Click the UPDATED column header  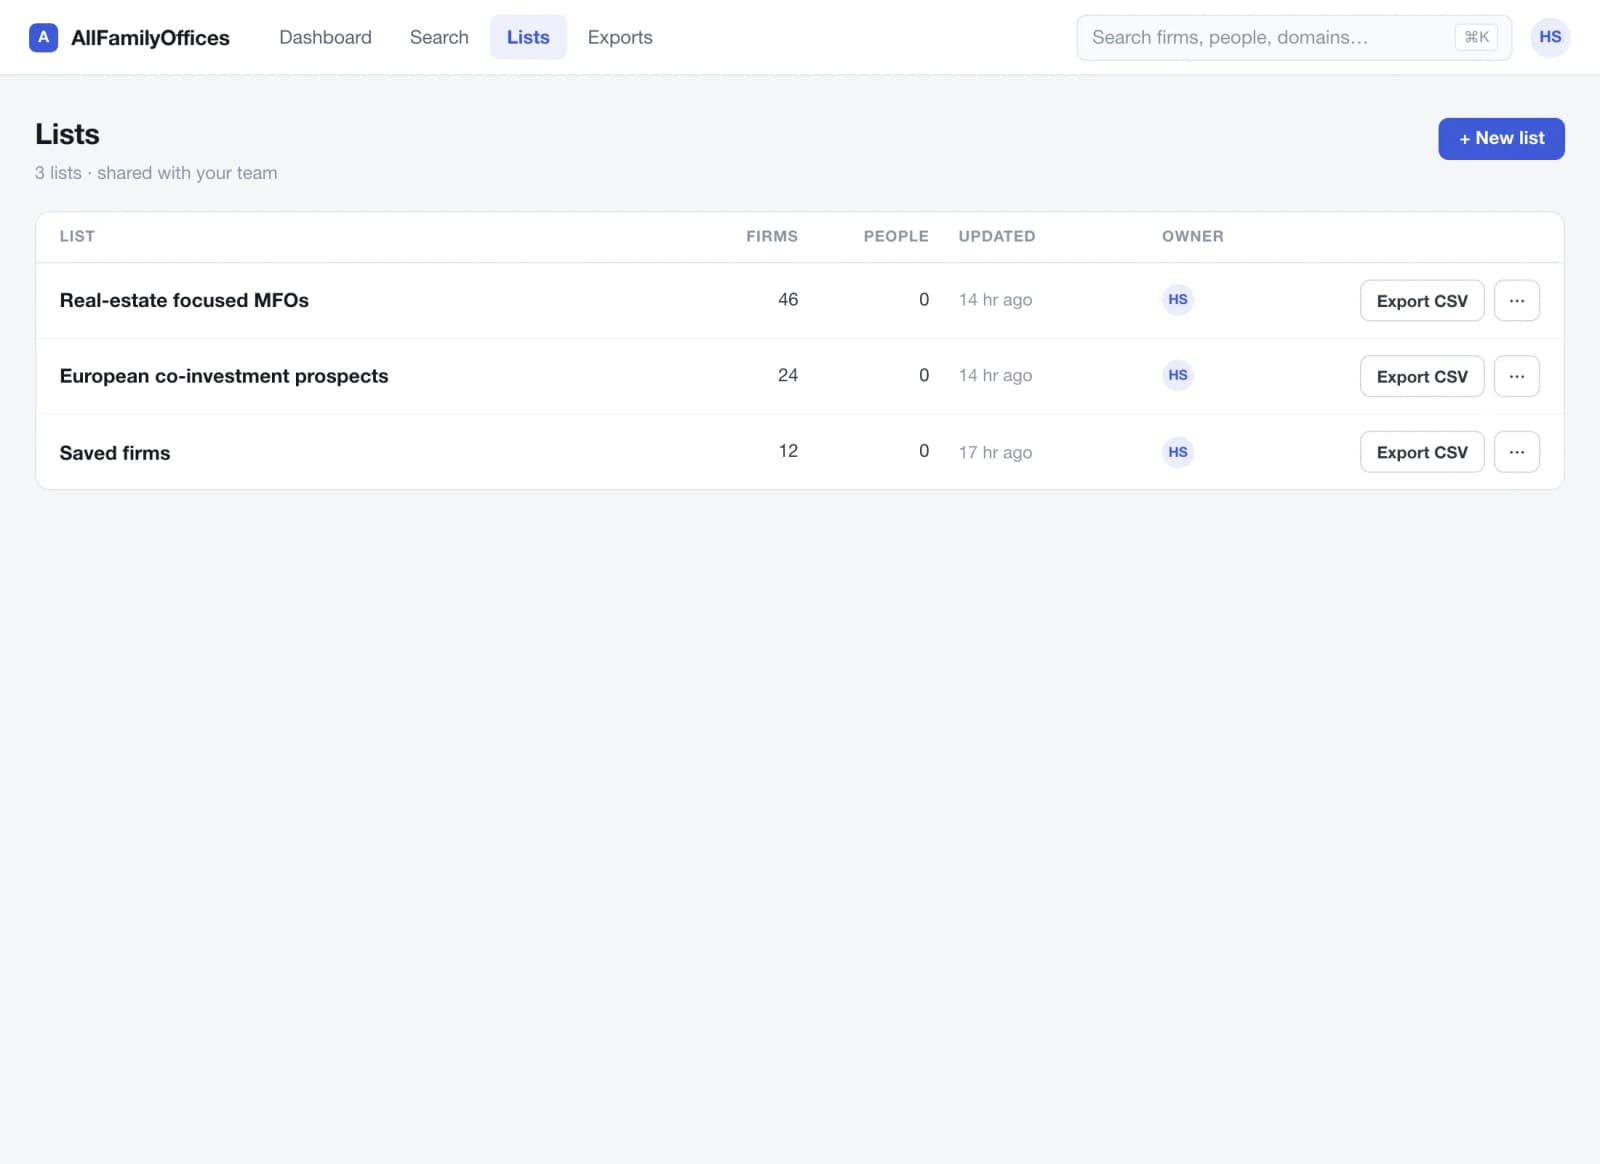997,236
